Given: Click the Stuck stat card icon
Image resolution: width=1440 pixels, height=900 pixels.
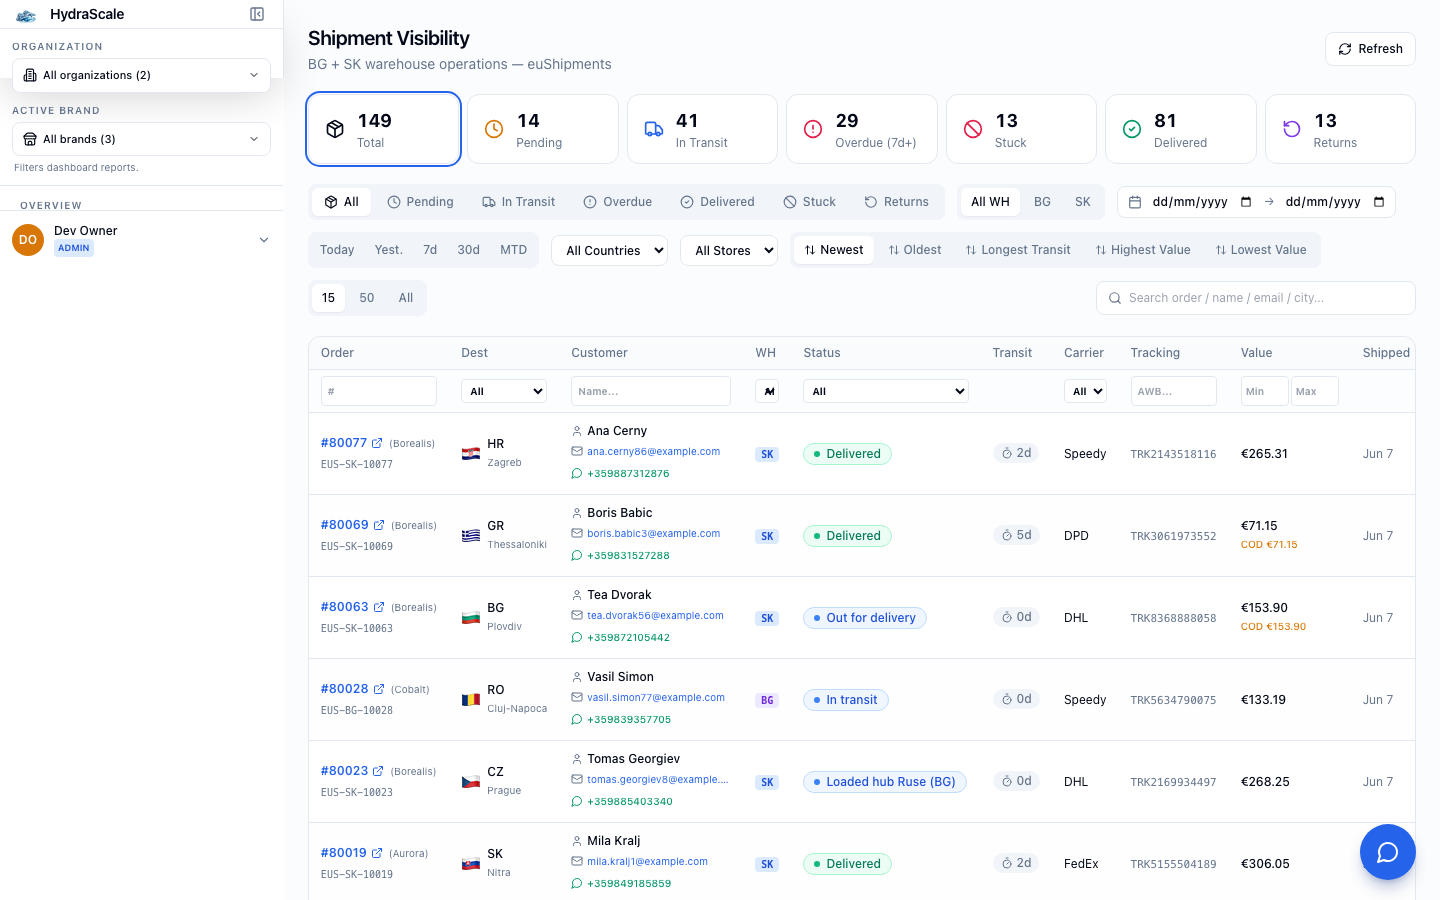Looking at the screenshot, I should (972, 129).
